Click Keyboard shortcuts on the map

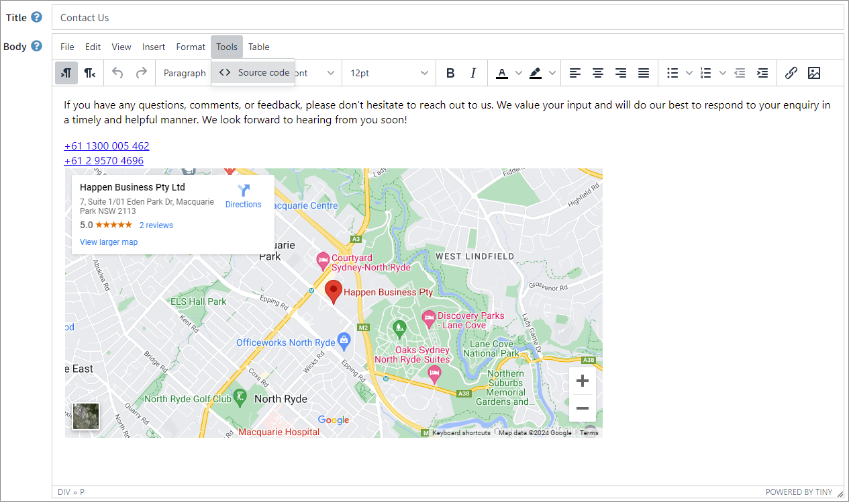(461, 433)
